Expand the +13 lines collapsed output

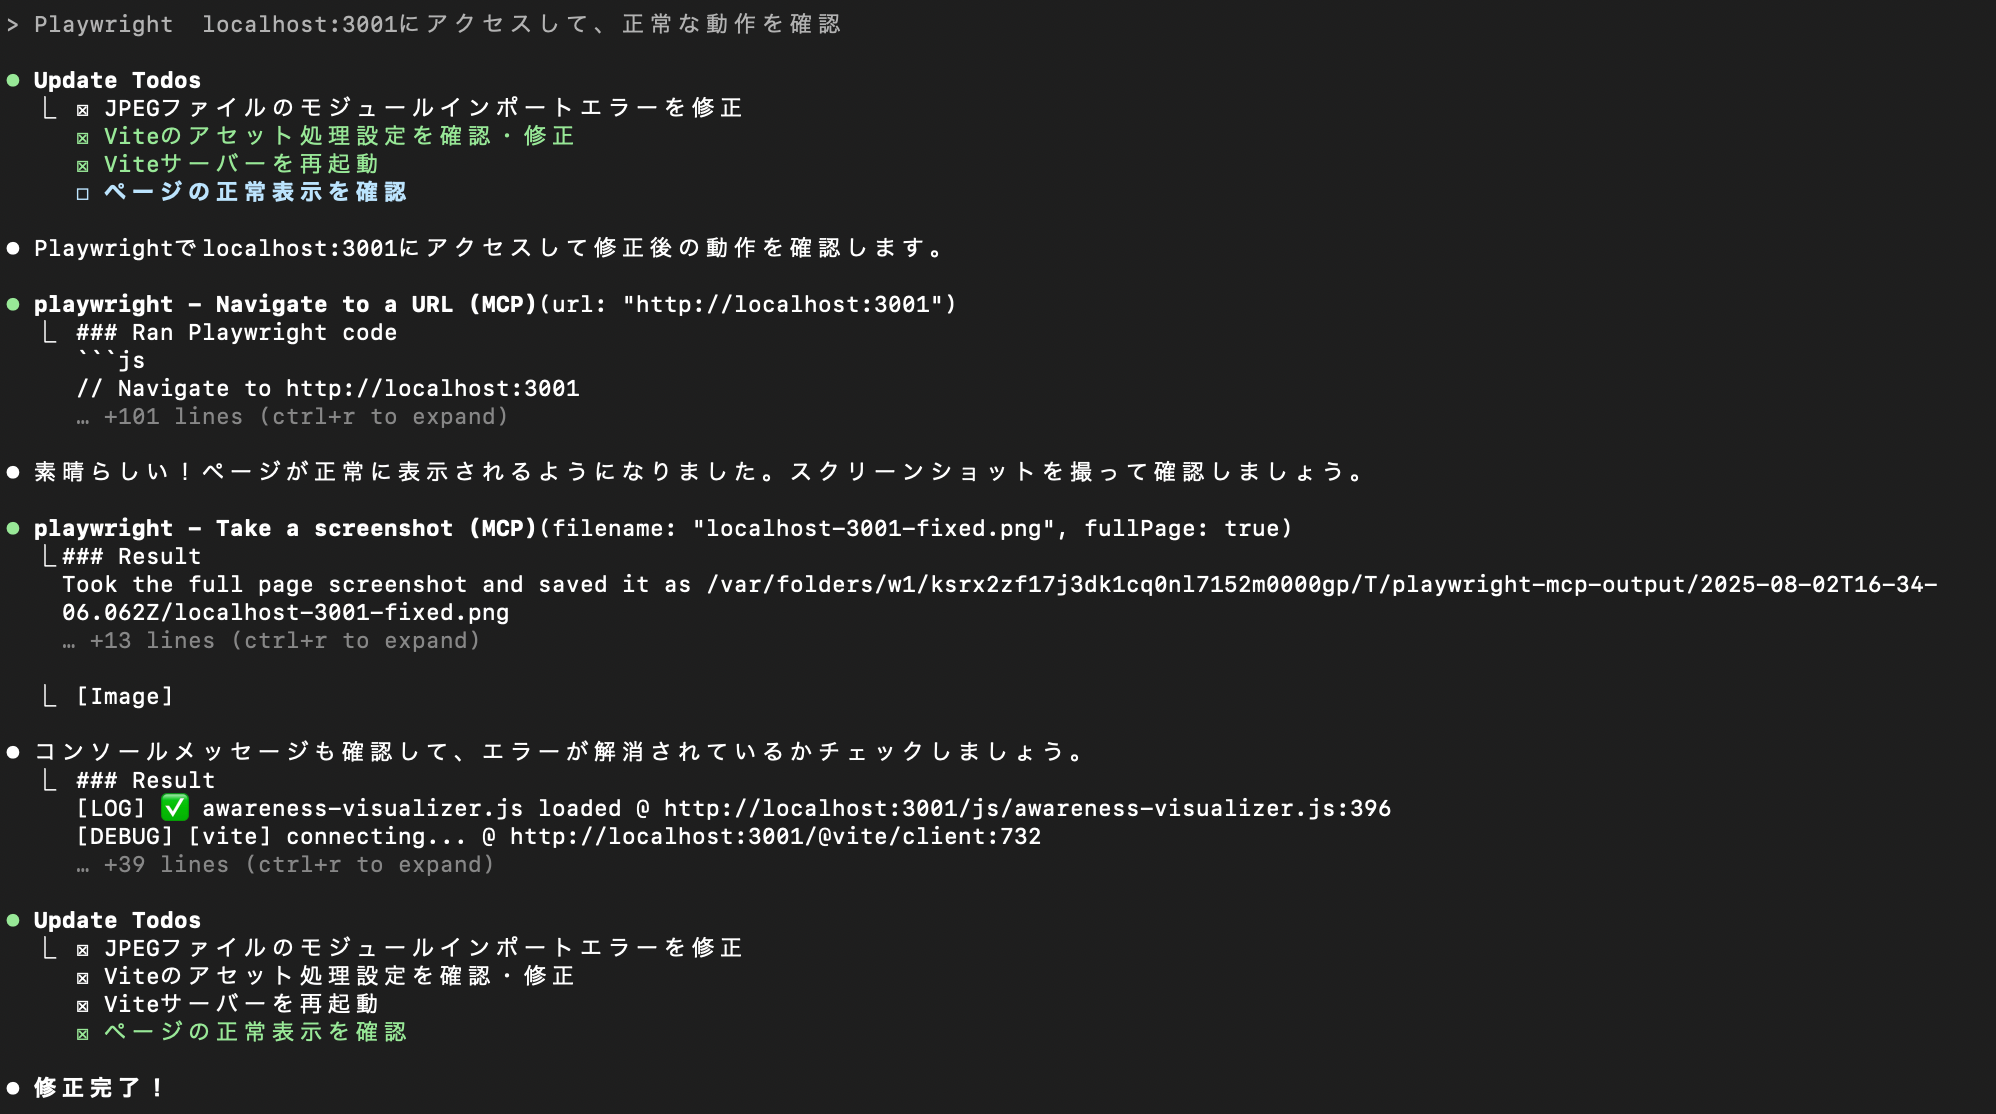coord(271,640)
